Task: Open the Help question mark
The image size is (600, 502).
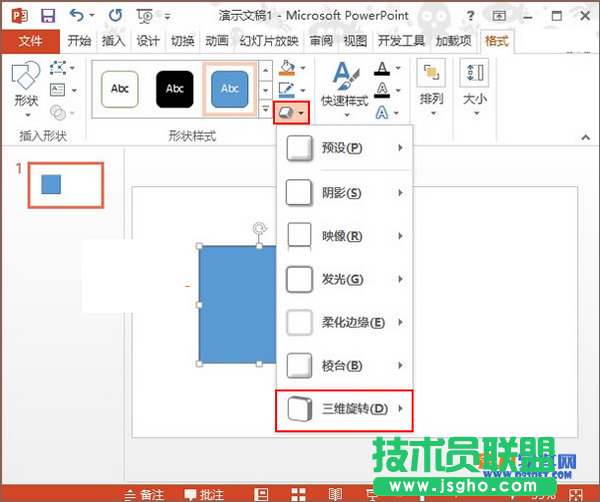Action: click(x=471, y=16)
